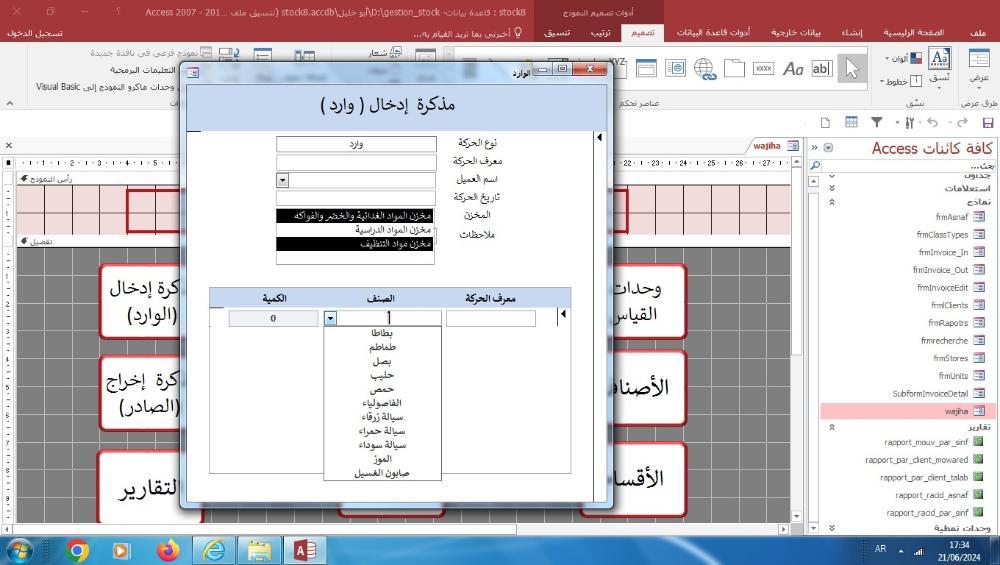
Task: Open frmInvoice_In in navigation pane
Action: tap(943, 253)
